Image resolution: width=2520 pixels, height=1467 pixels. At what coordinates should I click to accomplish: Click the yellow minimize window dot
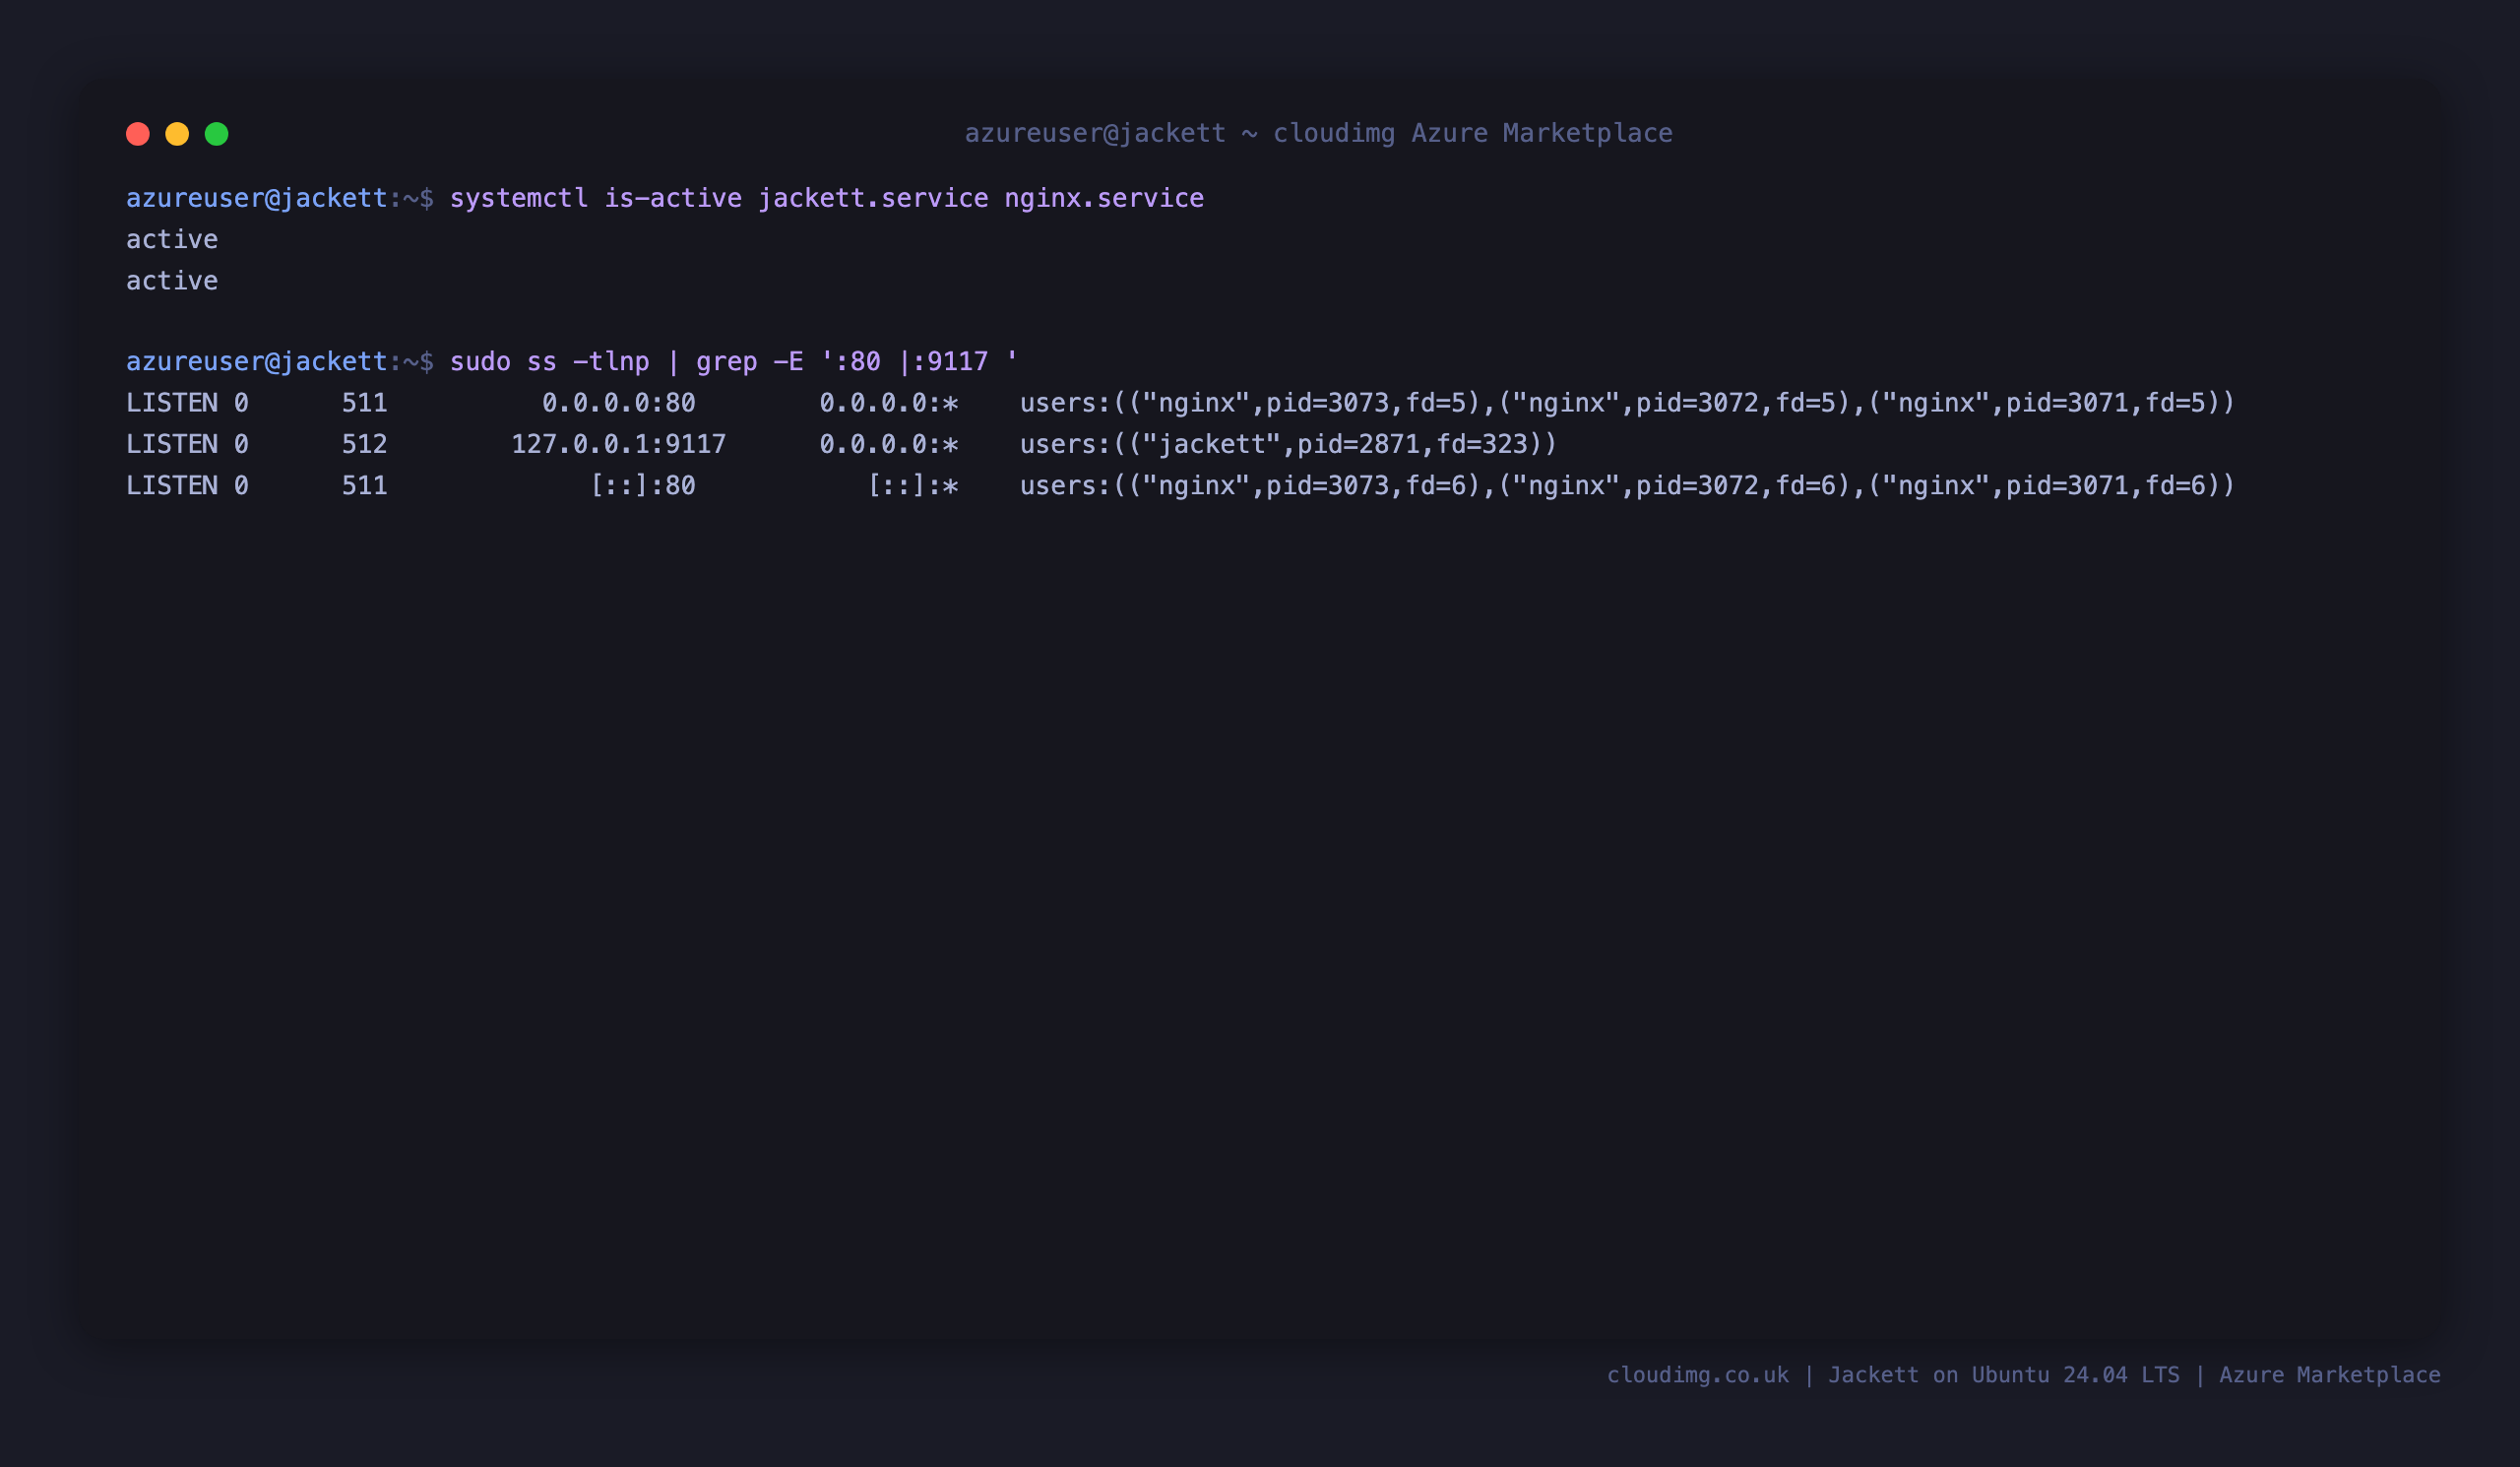pyautogui.click(x=177, y=134)
